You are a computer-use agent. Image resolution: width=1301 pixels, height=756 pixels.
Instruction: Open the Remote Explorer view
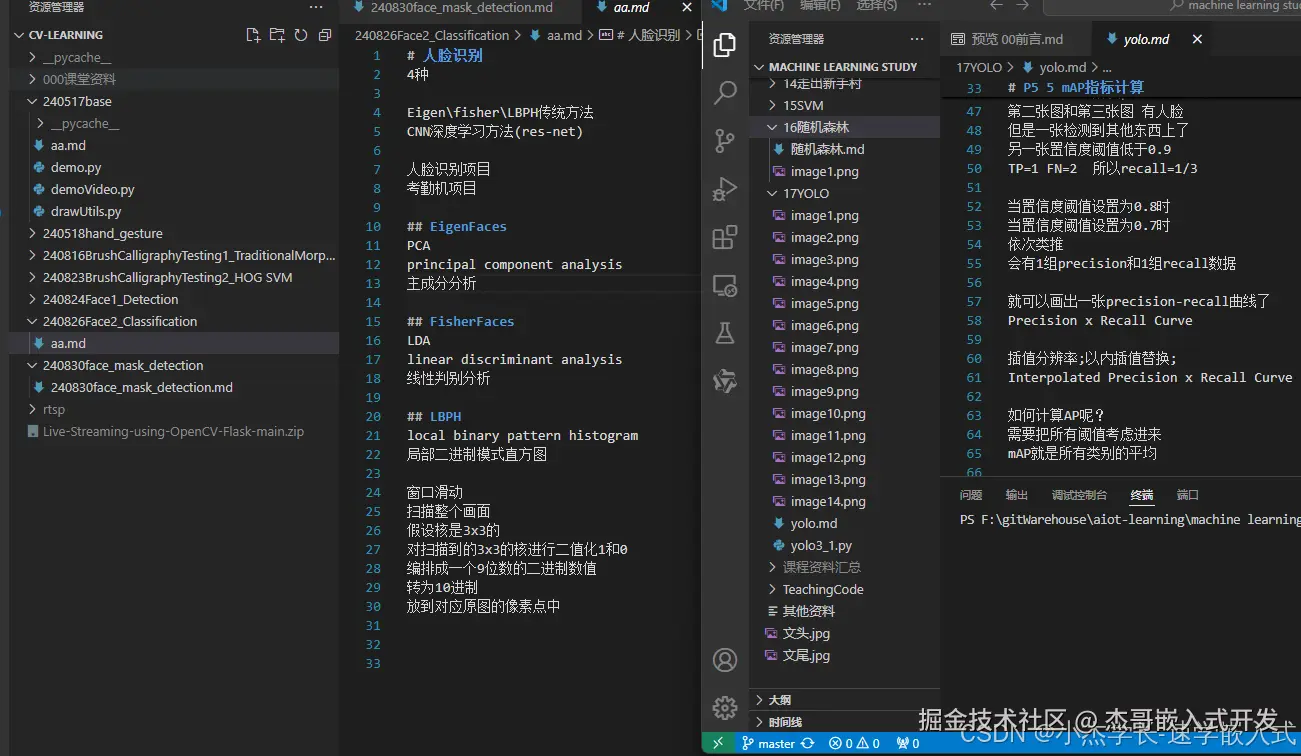[x=724, y=285]
